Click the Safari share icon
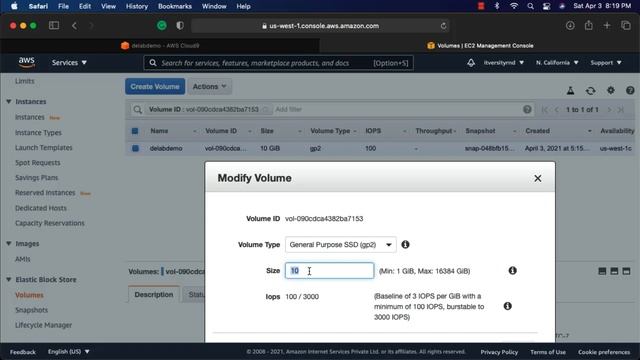Screen dimensions: 640x360 588,25
